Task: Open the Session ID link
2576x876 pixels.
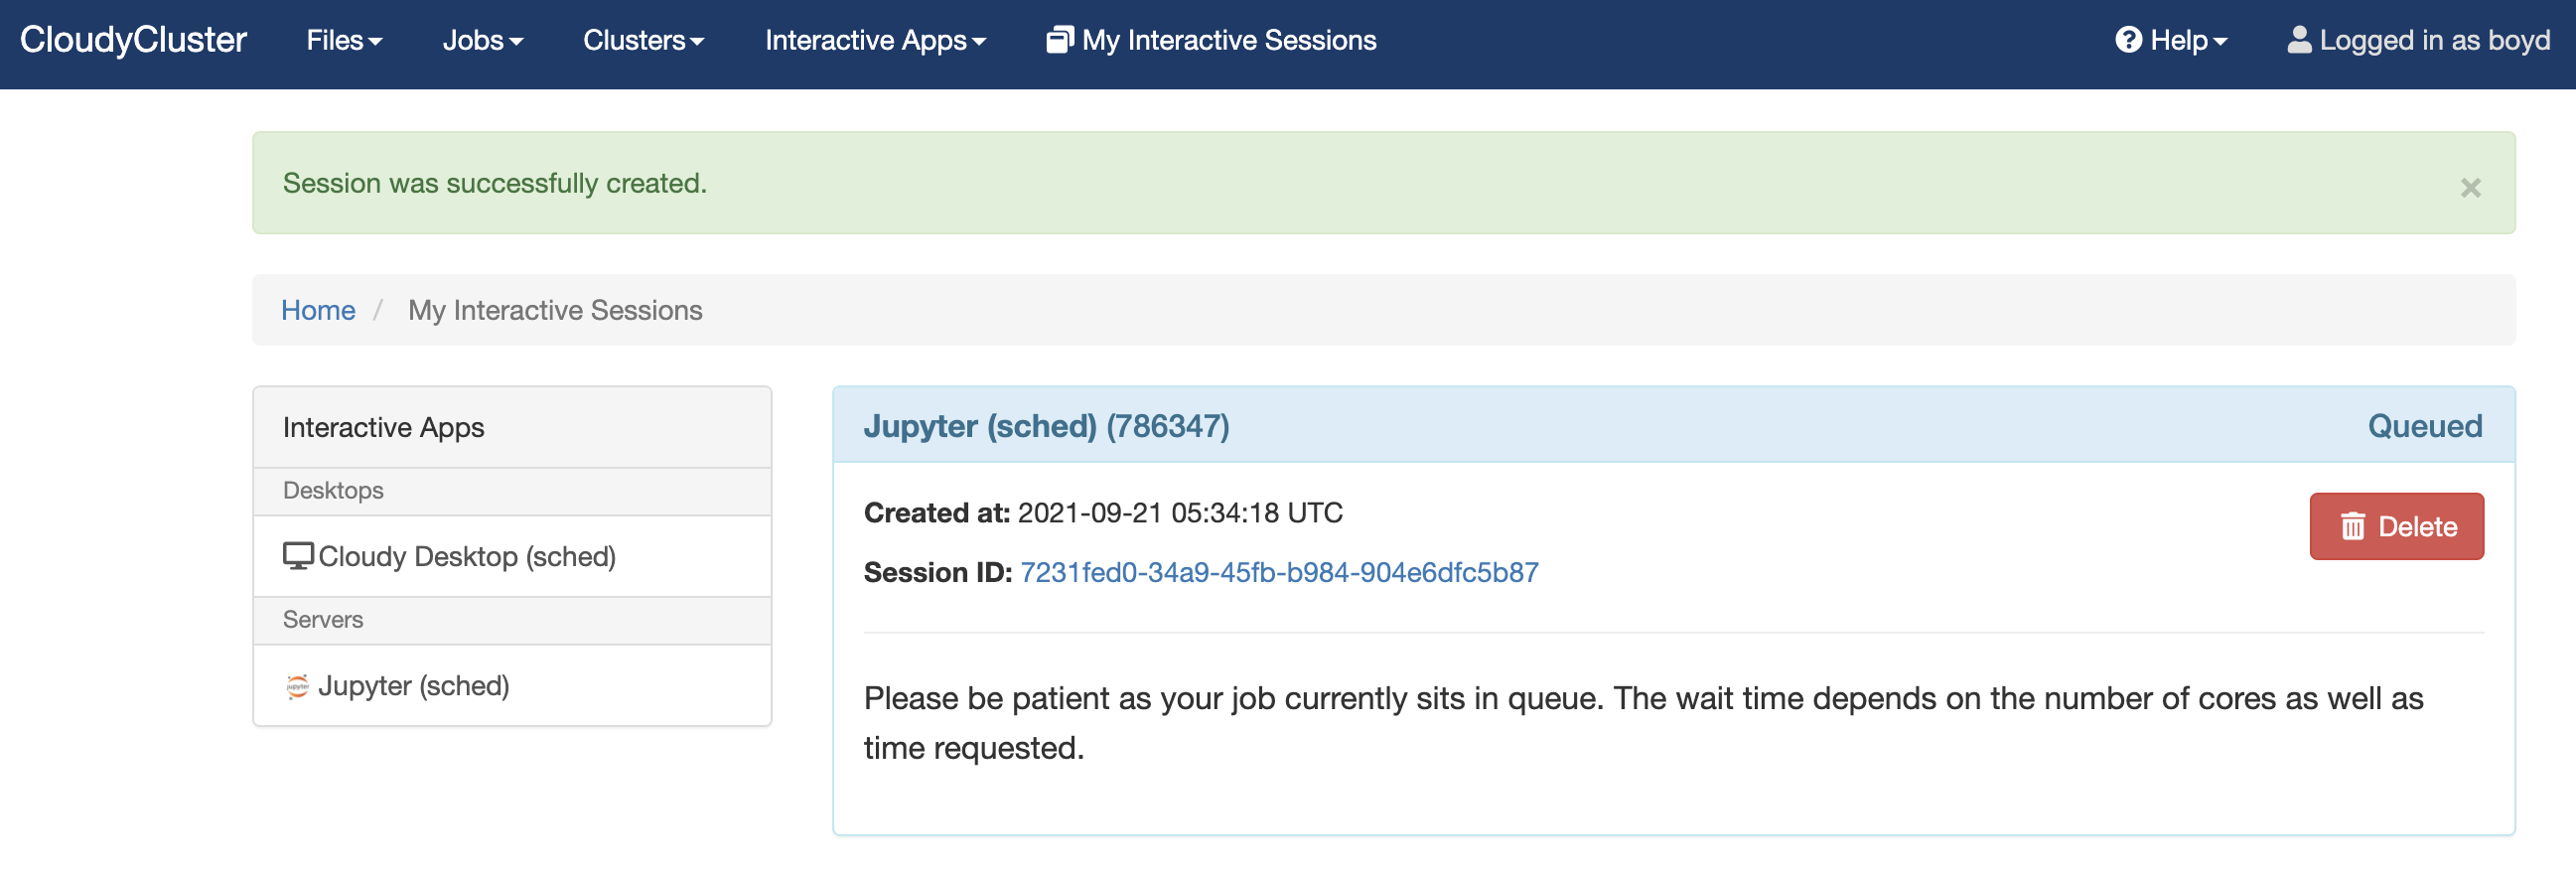Action: [1279, 572]
